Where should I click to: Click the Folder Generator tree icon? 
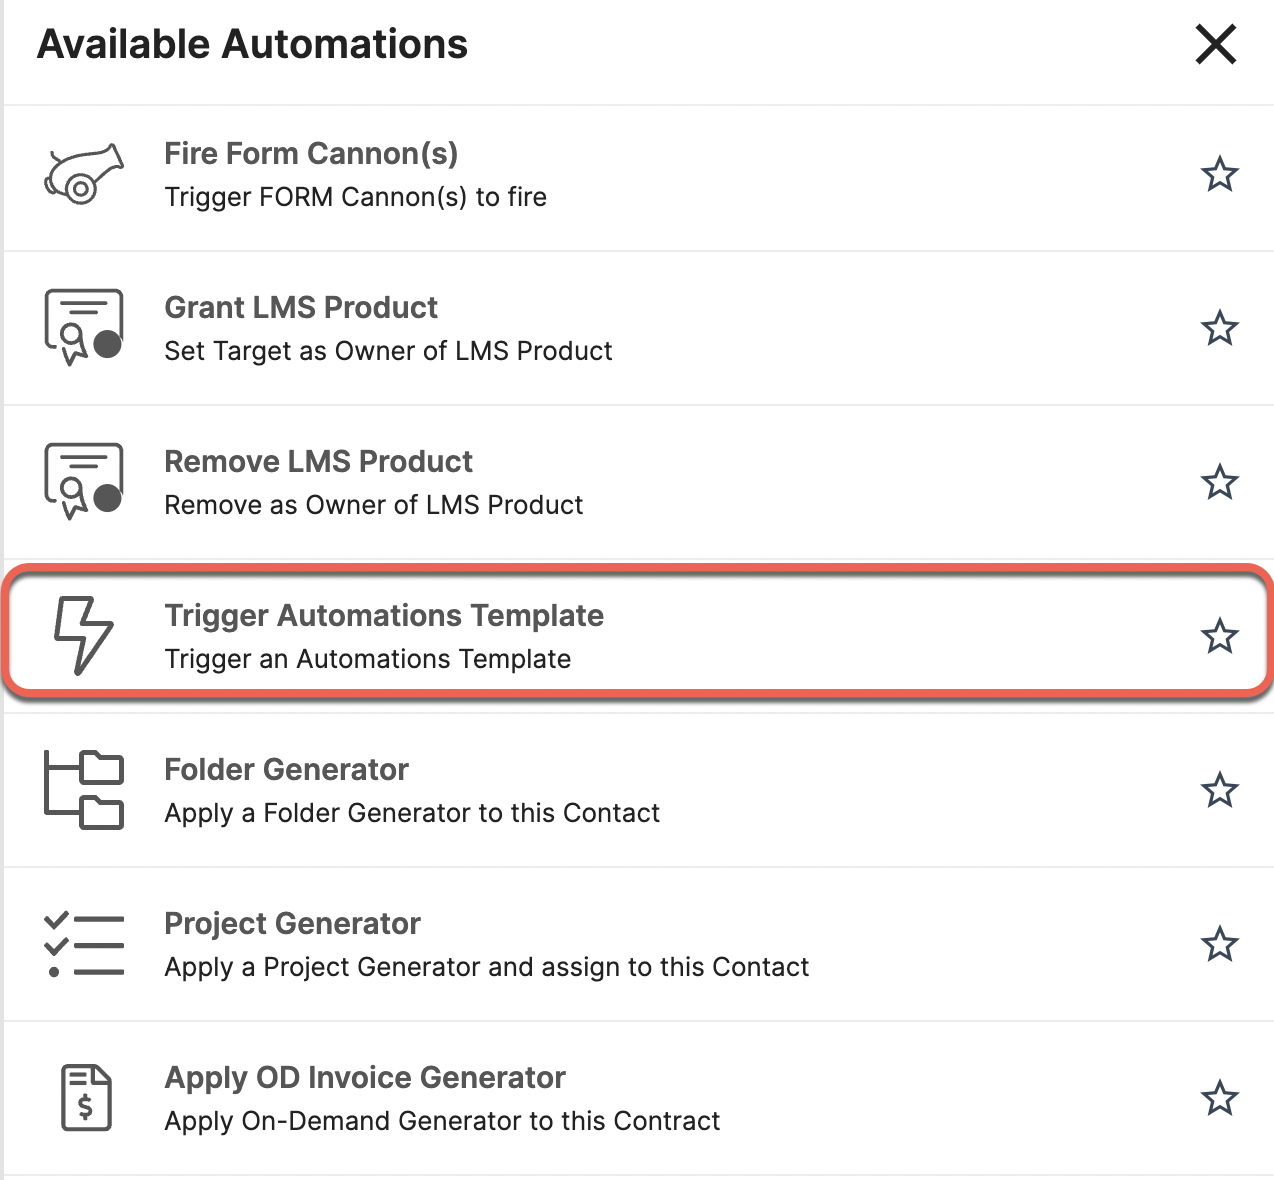point(84,790)
